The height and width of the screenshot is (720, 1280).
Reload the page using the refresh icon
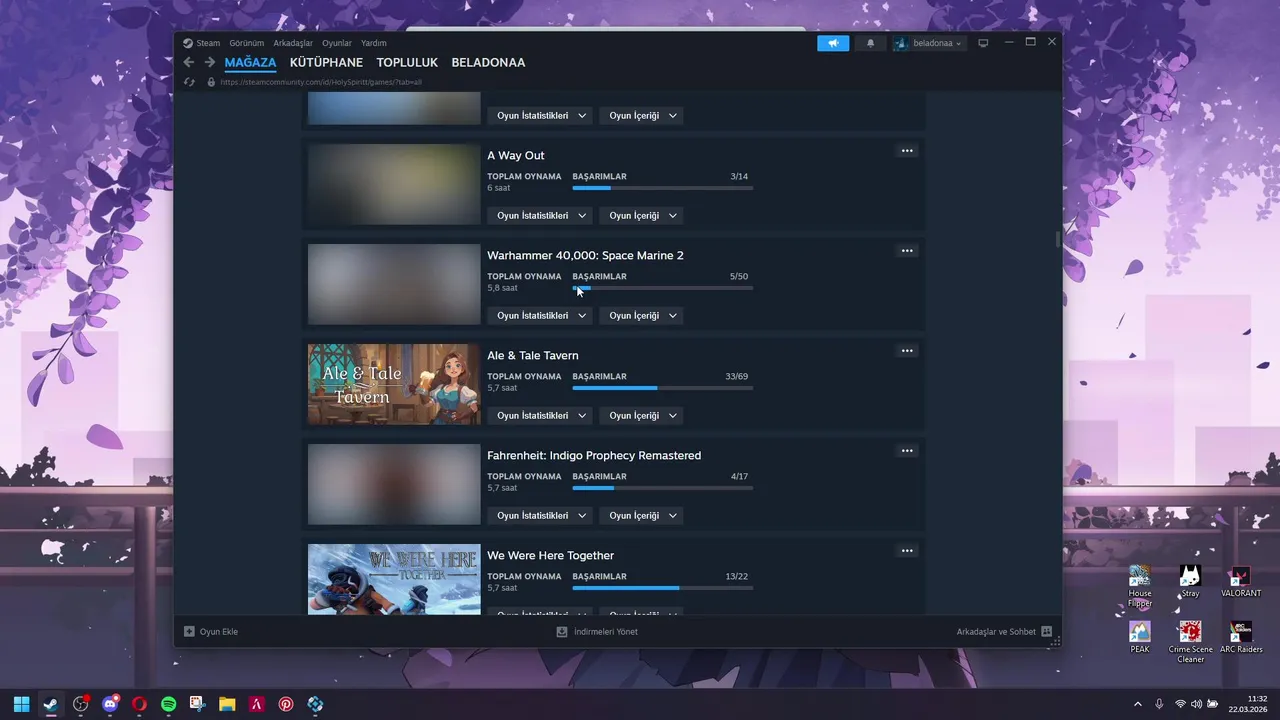[189, 82]
